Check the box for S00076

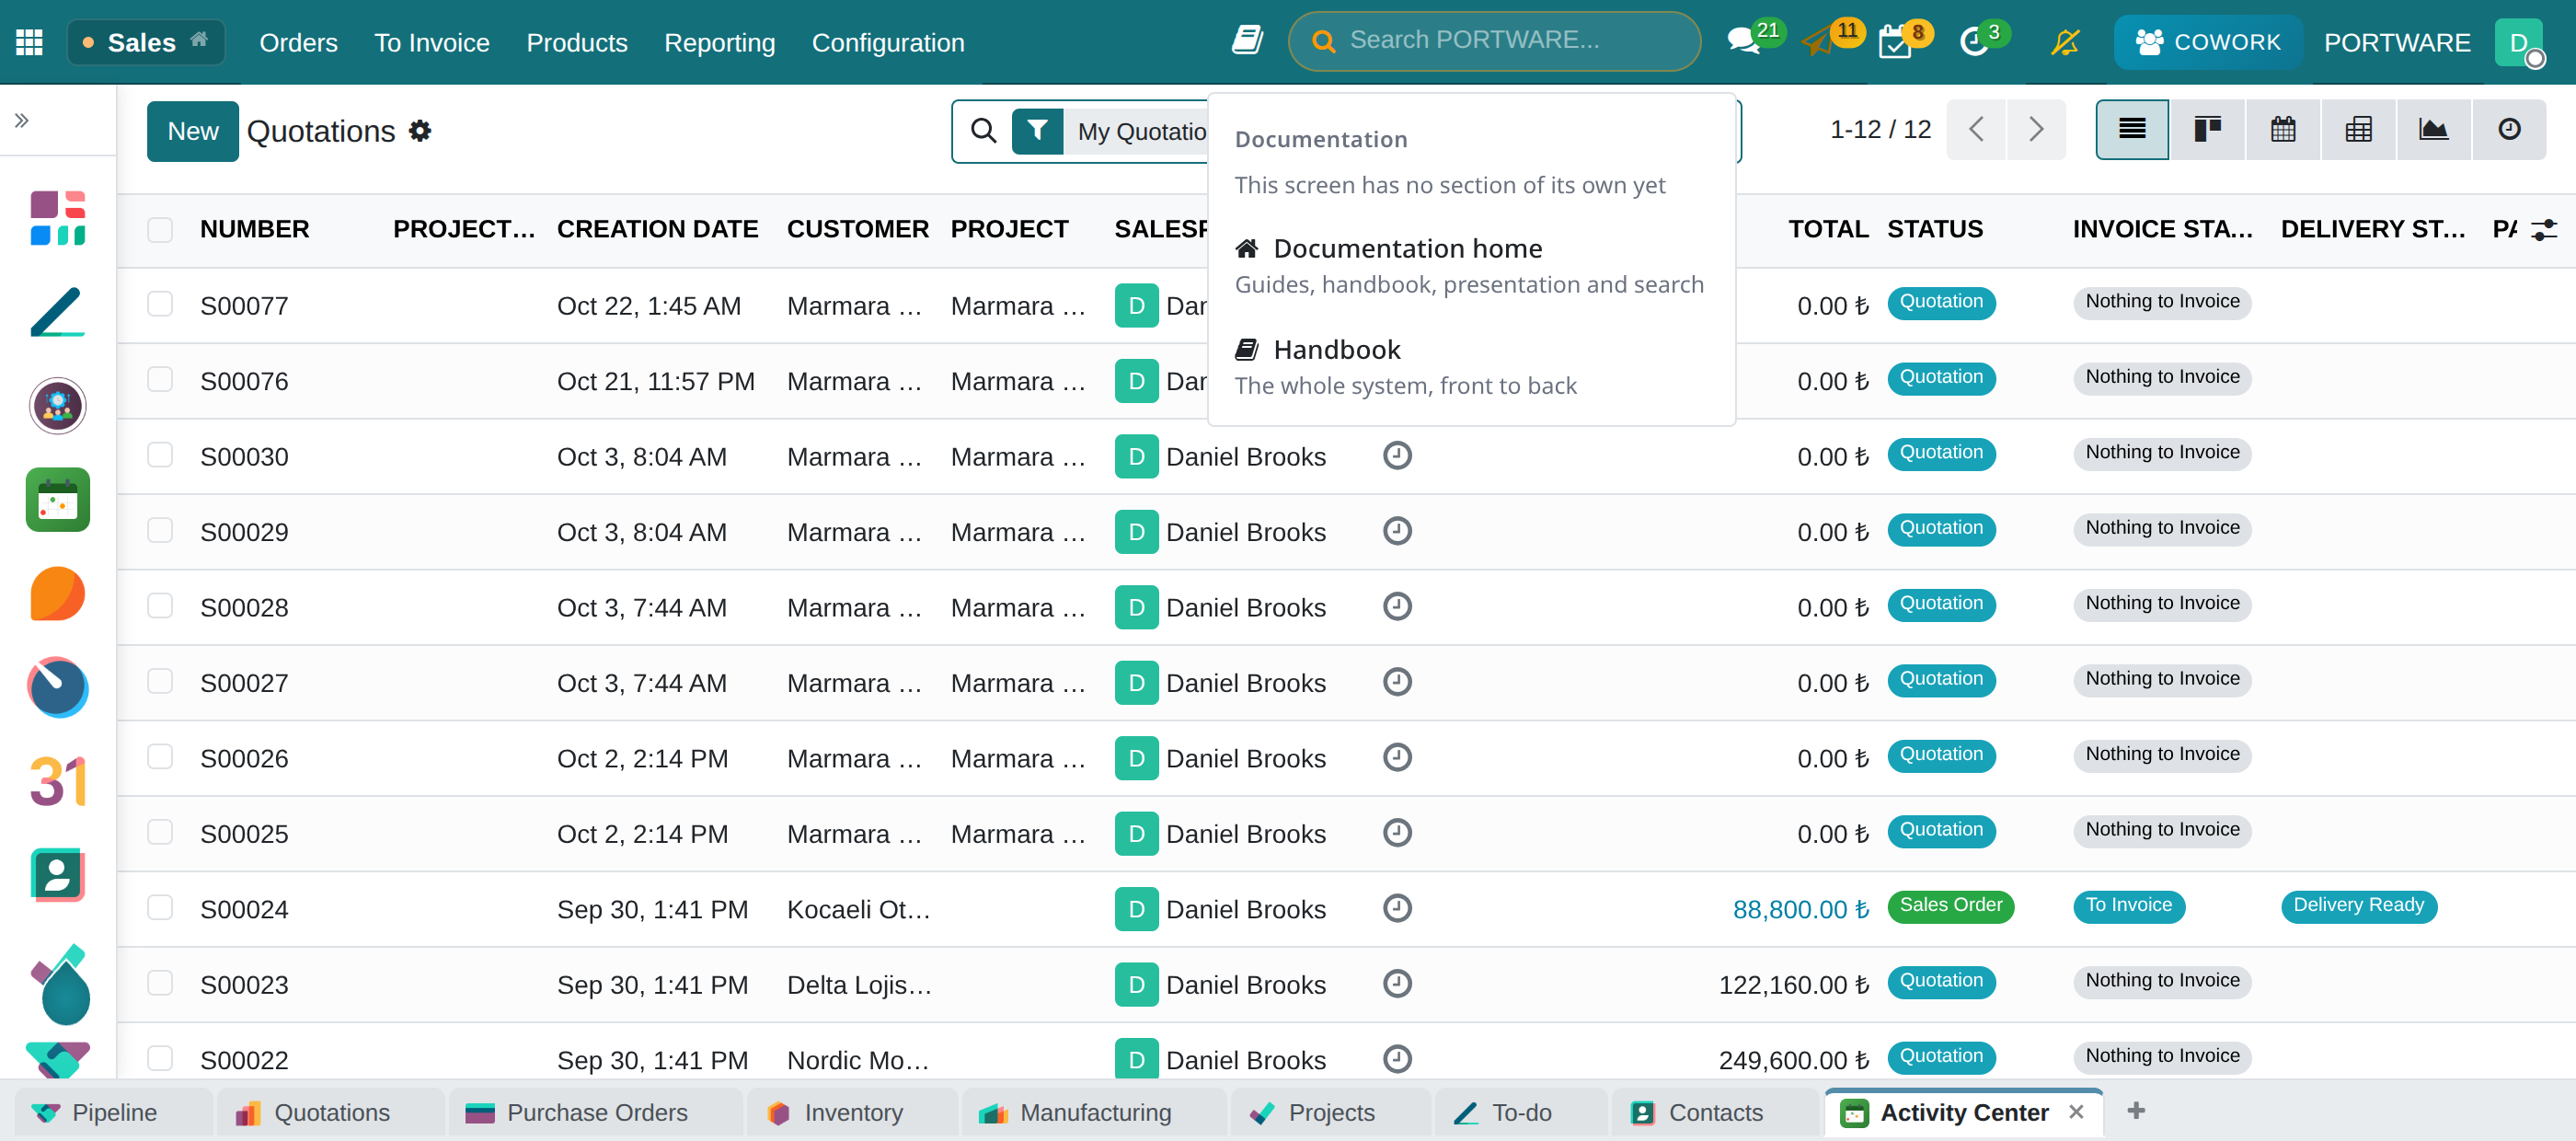(160, 379)
